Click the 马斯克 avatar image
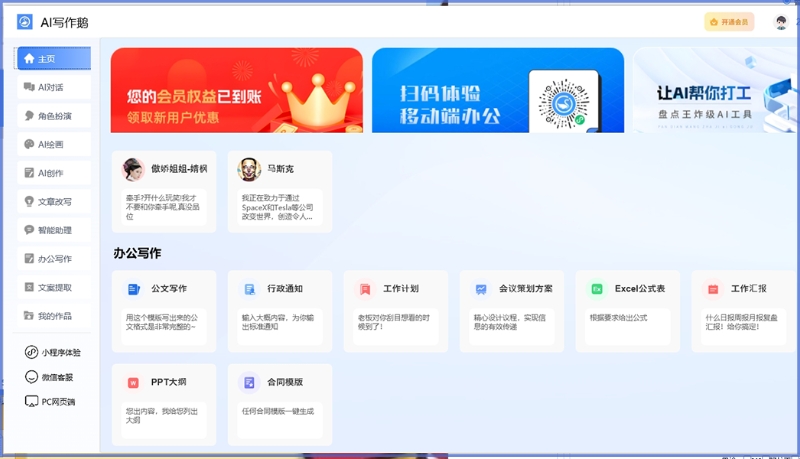The width and height of the screenshot is (800, 459). tap(249, 169)
